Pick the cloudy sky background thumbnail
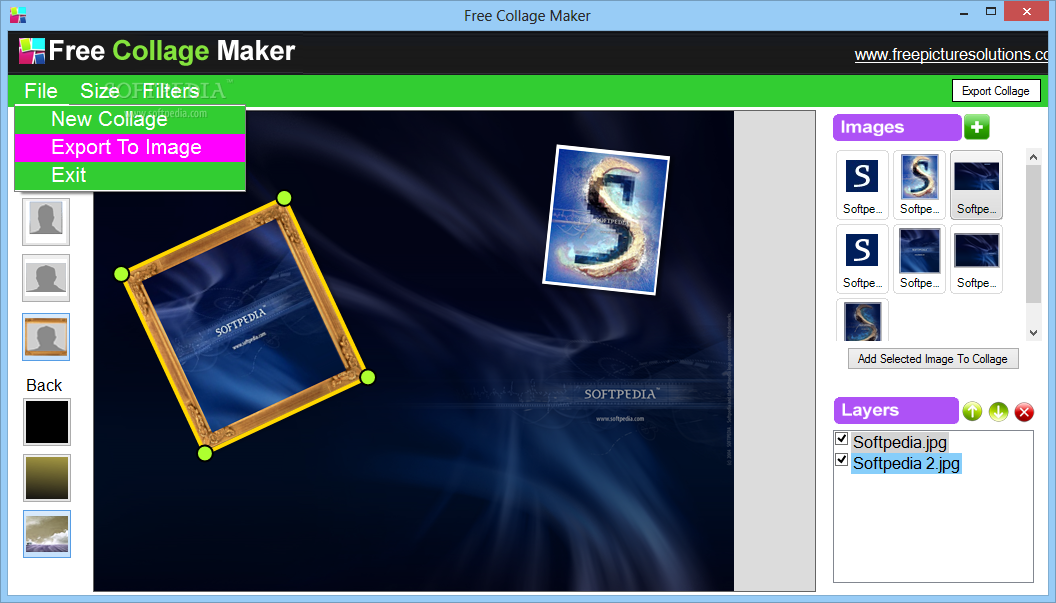 (x=46, y=534)
